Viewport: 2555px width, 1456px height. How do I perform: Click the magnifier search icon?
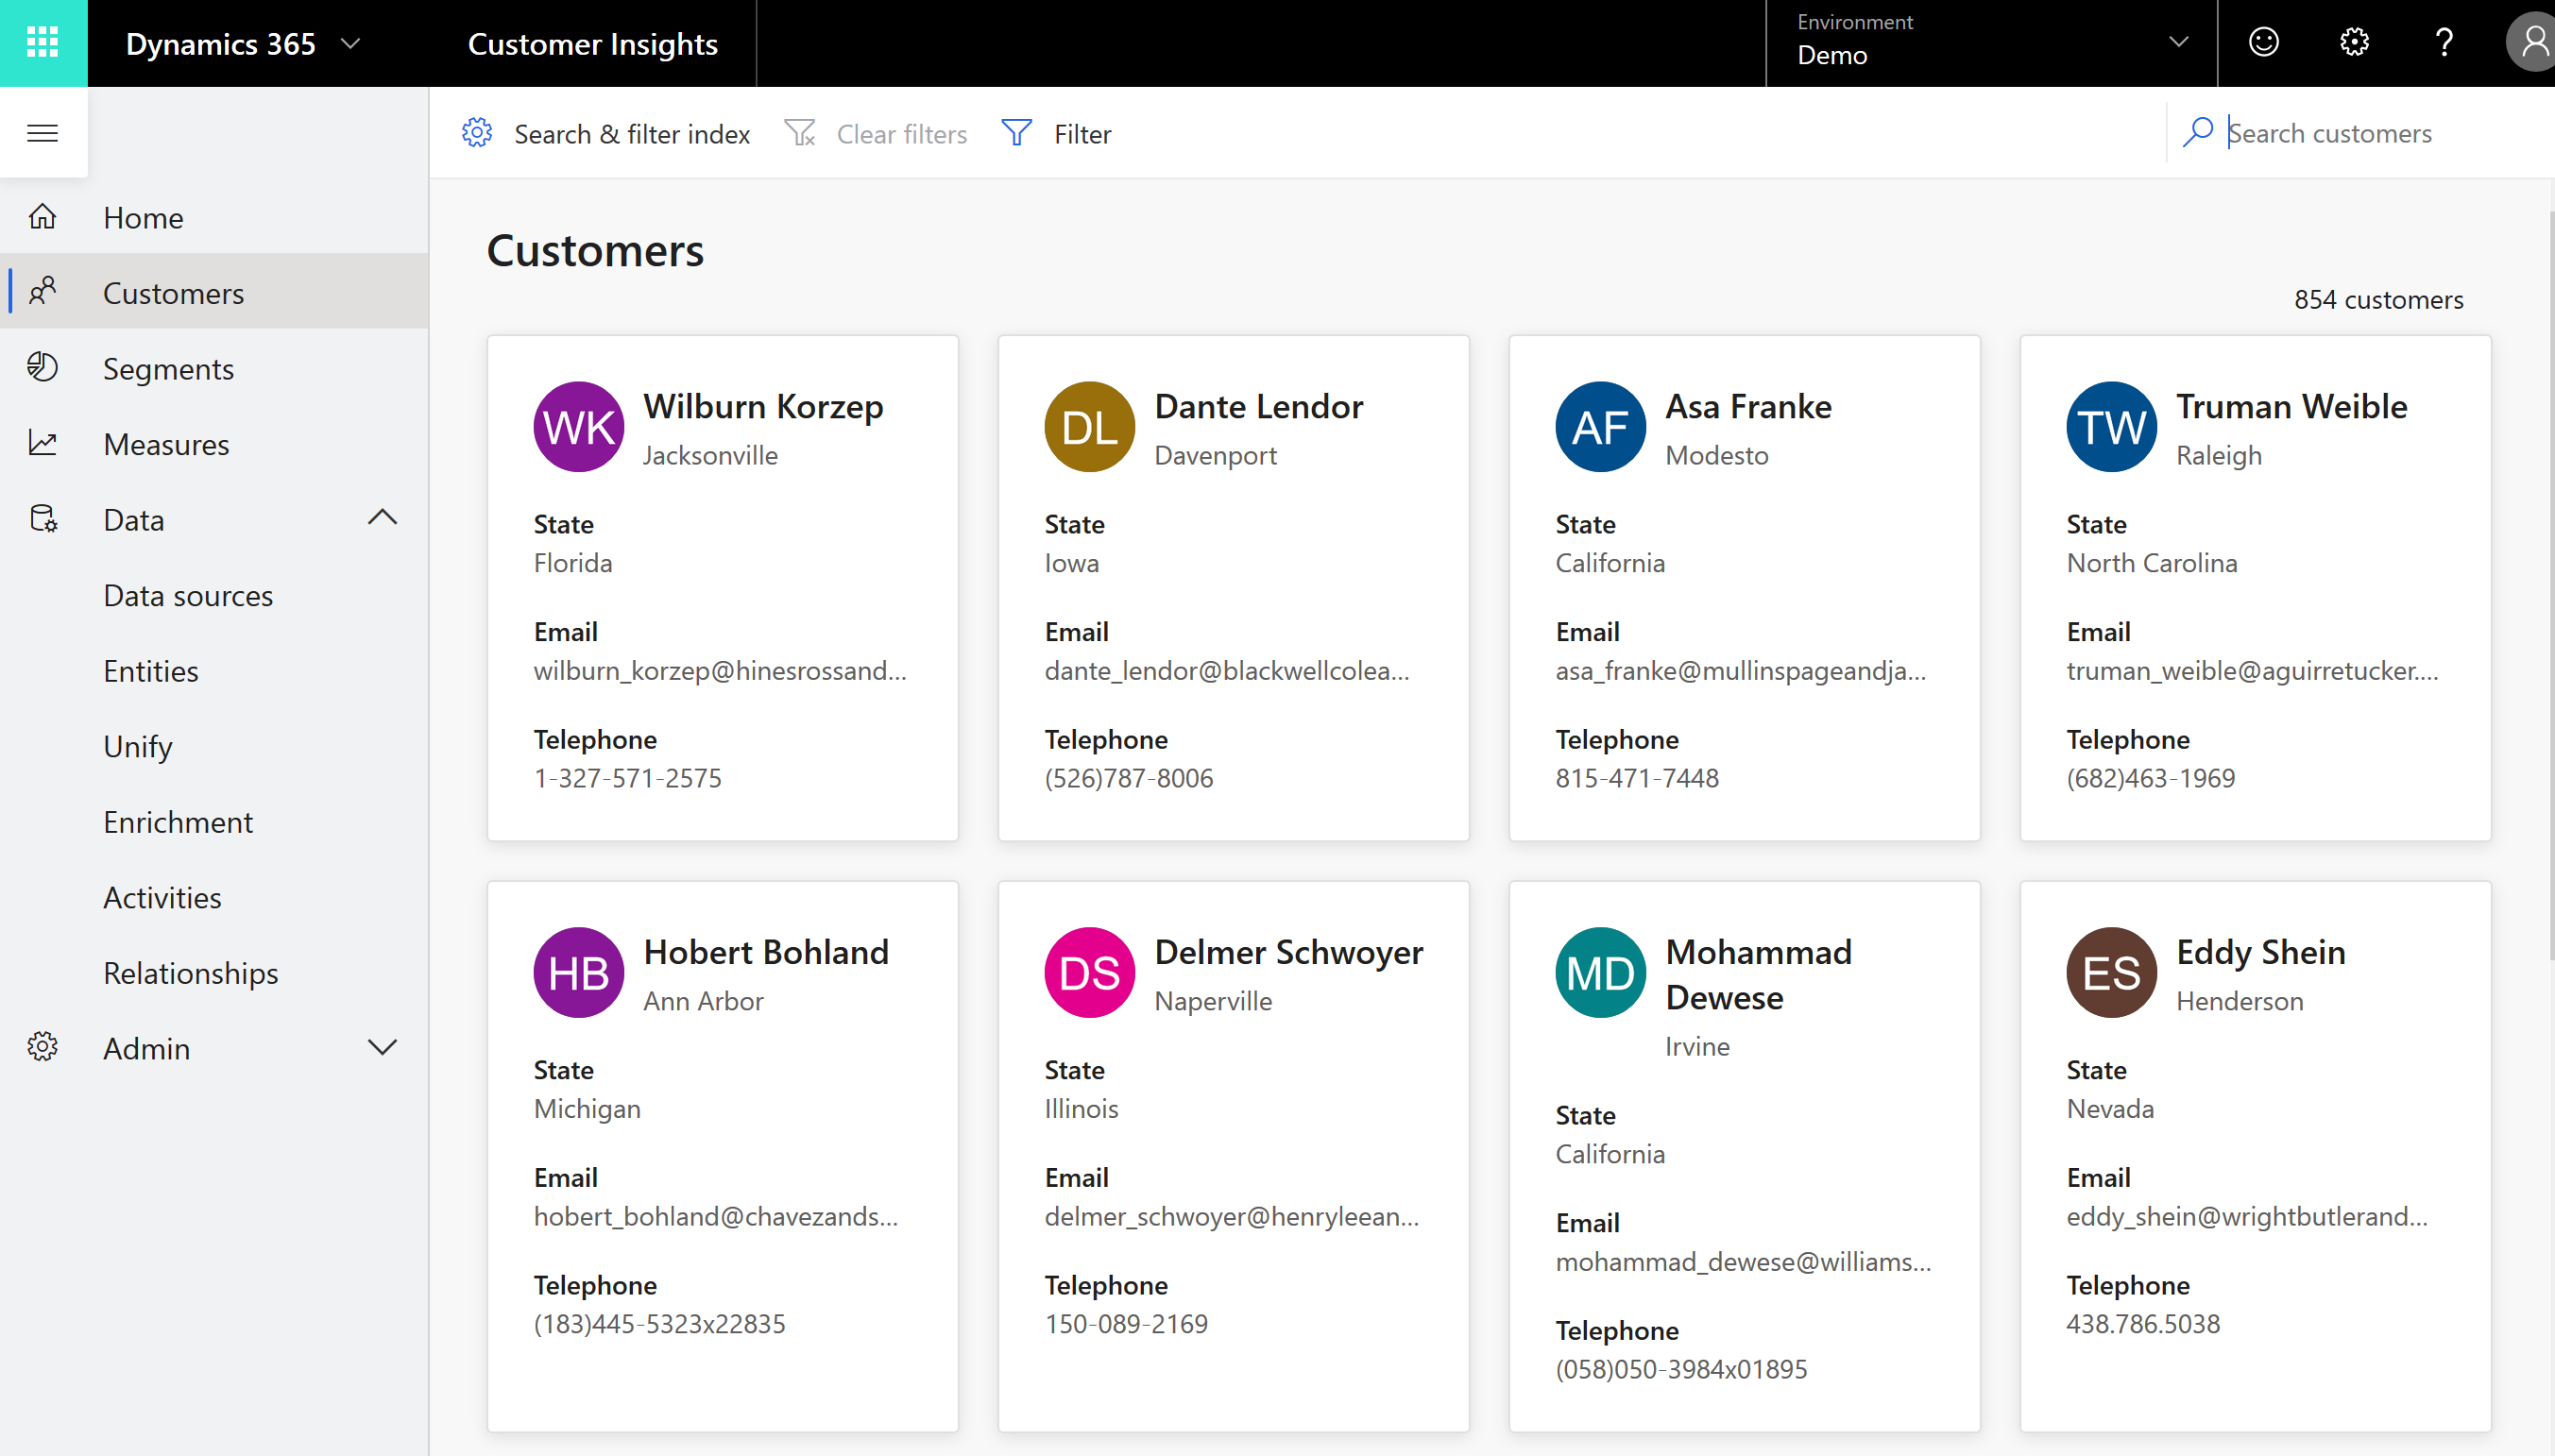click(2197, 133)
